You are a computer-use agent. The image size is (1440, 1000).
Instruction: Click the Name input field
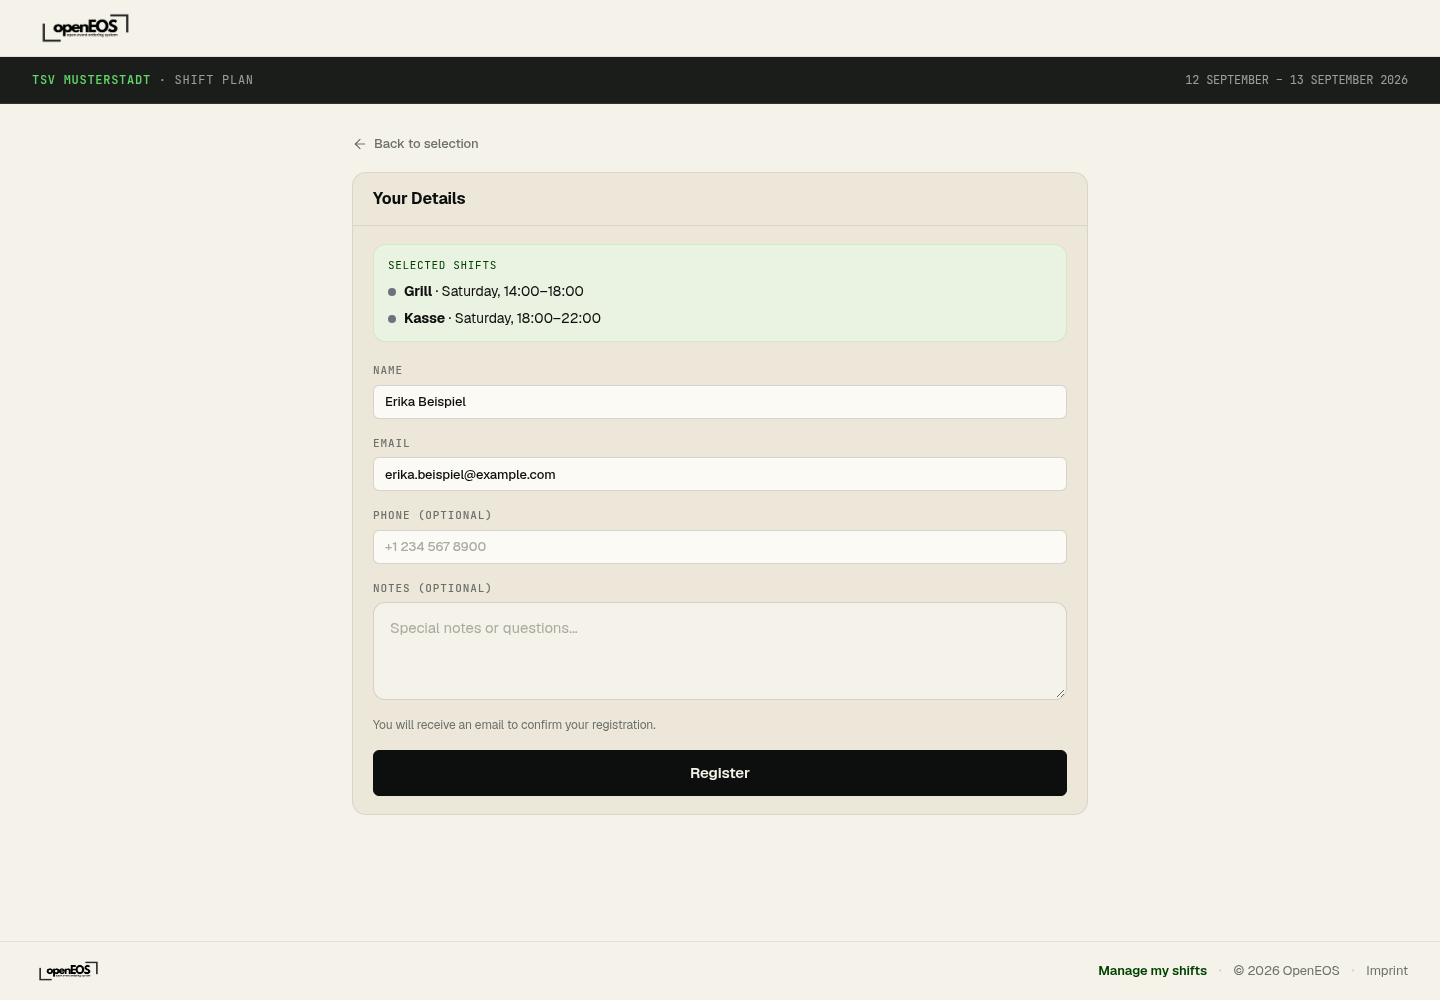point(720,402)
